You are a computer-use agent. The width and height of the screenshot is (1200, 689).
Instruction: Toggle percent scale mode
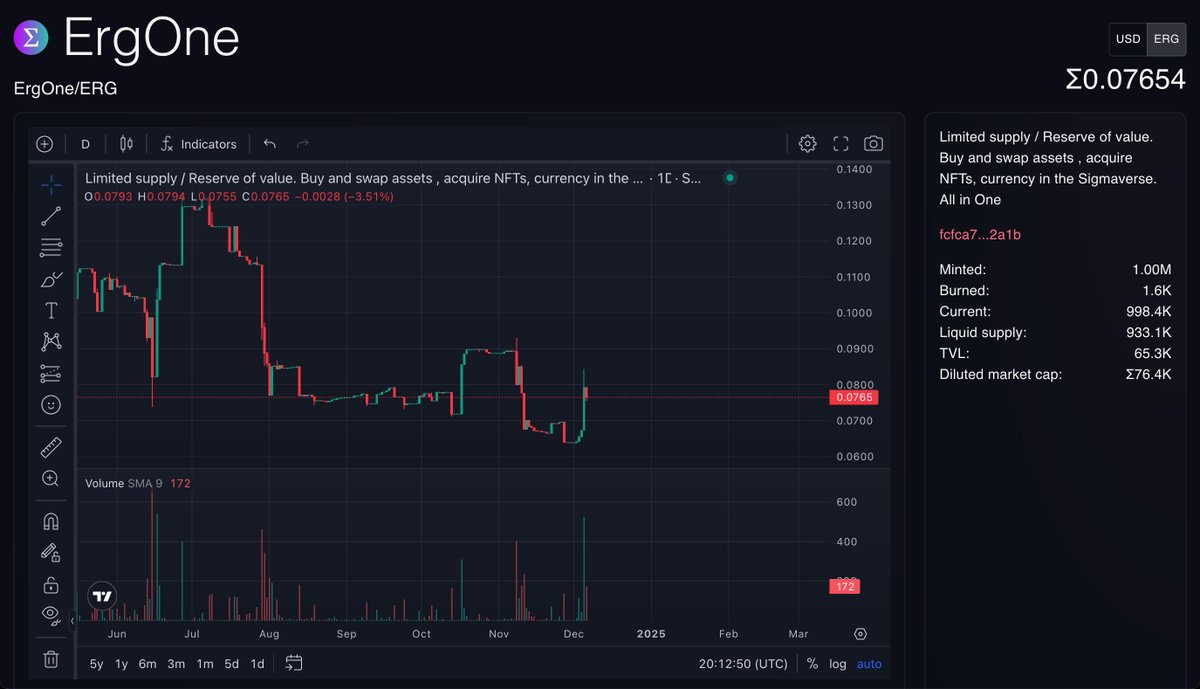[x=812, y=664]
